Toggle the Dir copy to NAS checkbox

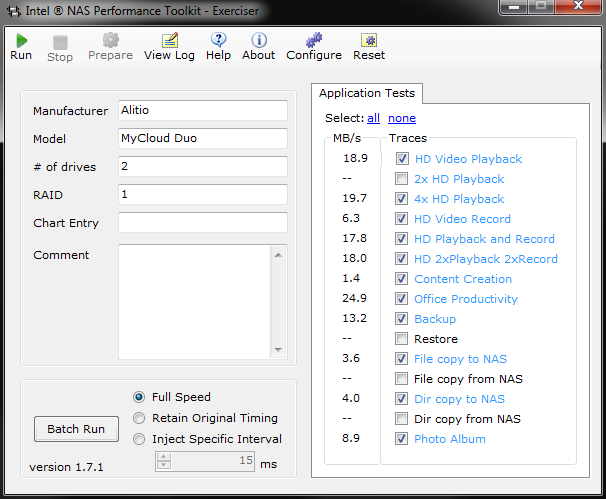click(x=401, y=399)
